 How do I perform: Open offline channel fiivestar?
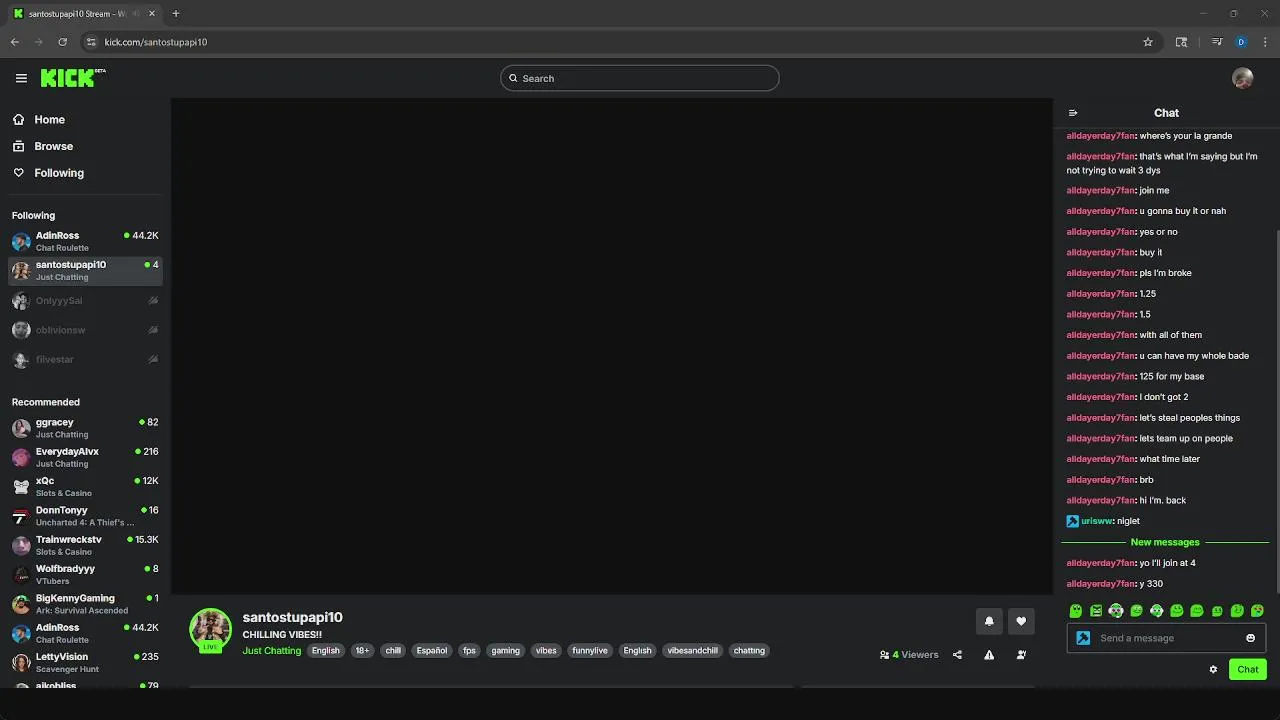85,359
